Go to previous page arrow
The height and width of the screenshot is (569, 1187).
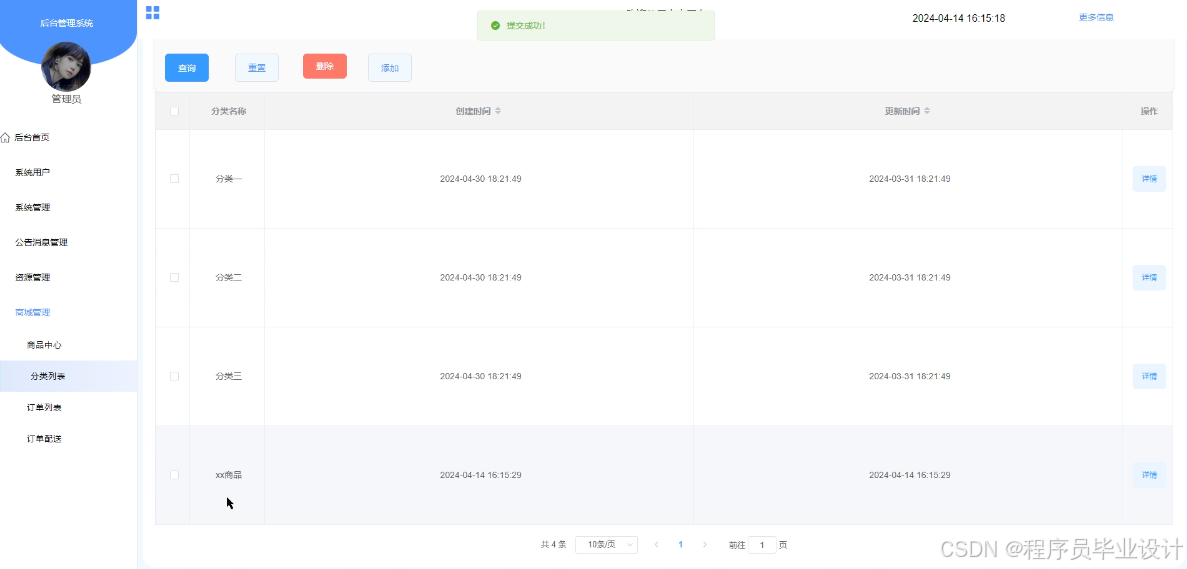point(656,545)
